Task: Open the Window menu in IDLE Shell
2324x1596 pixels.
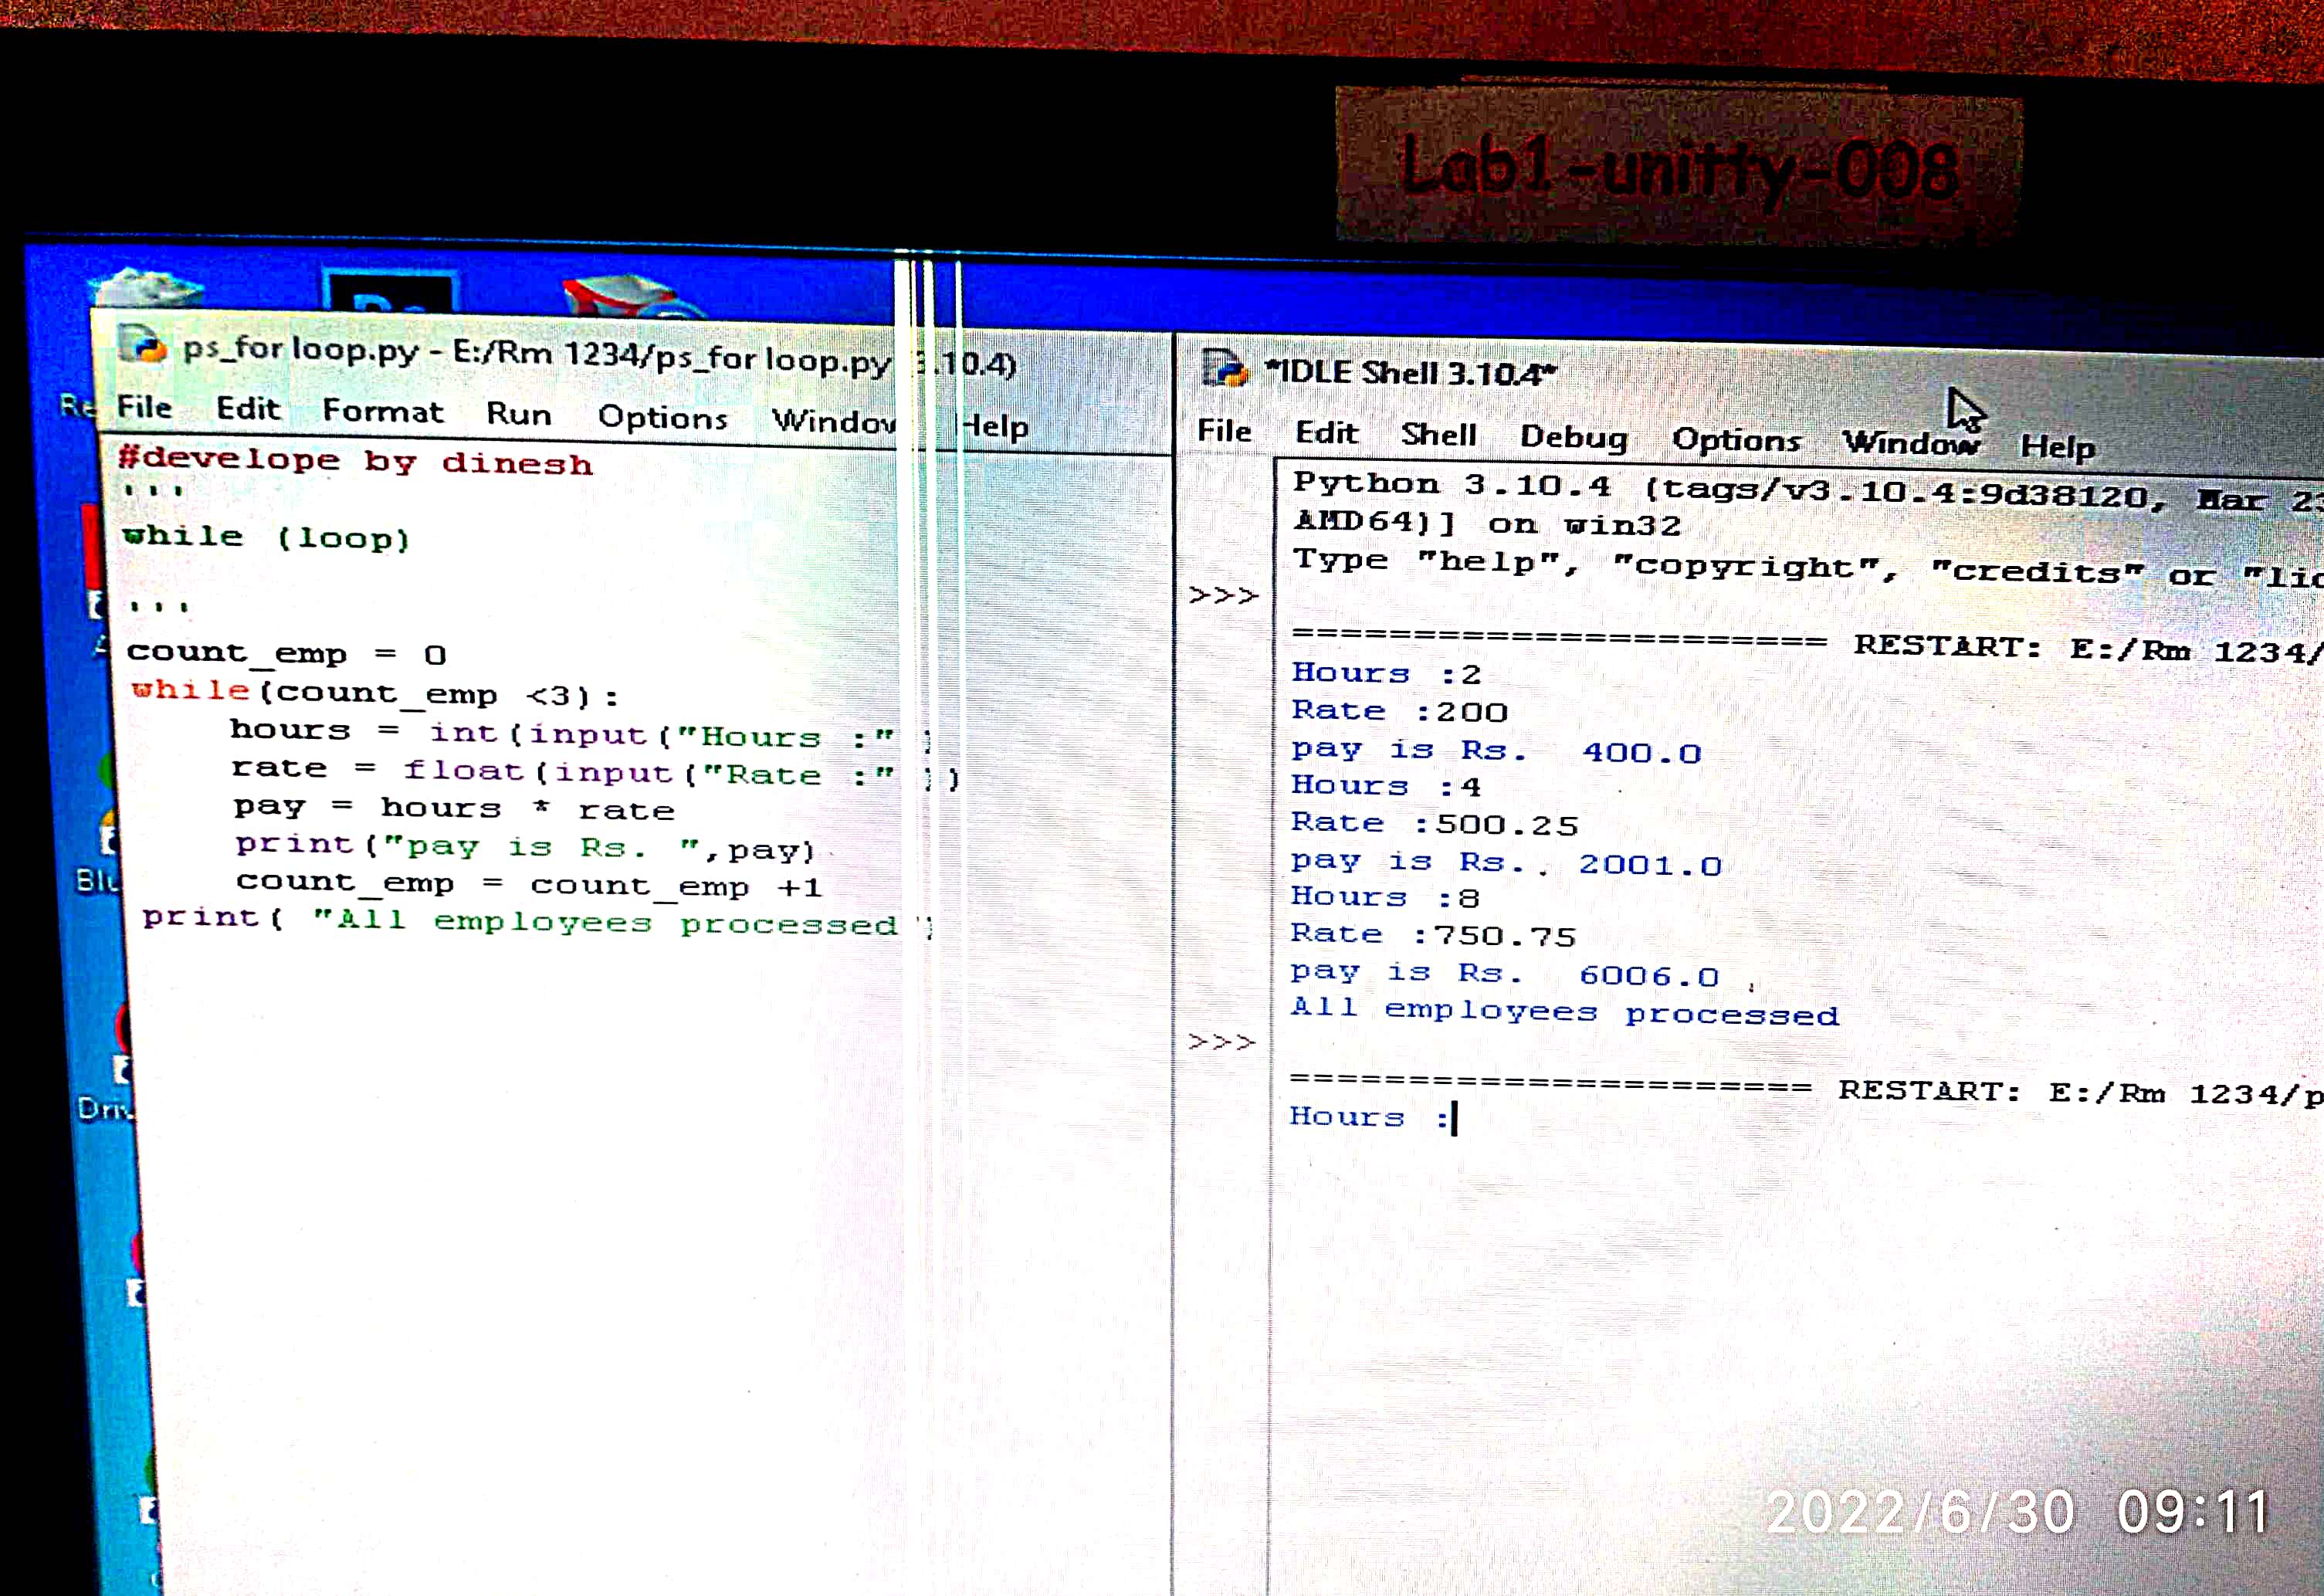Action: click(x=1910, y=442)
